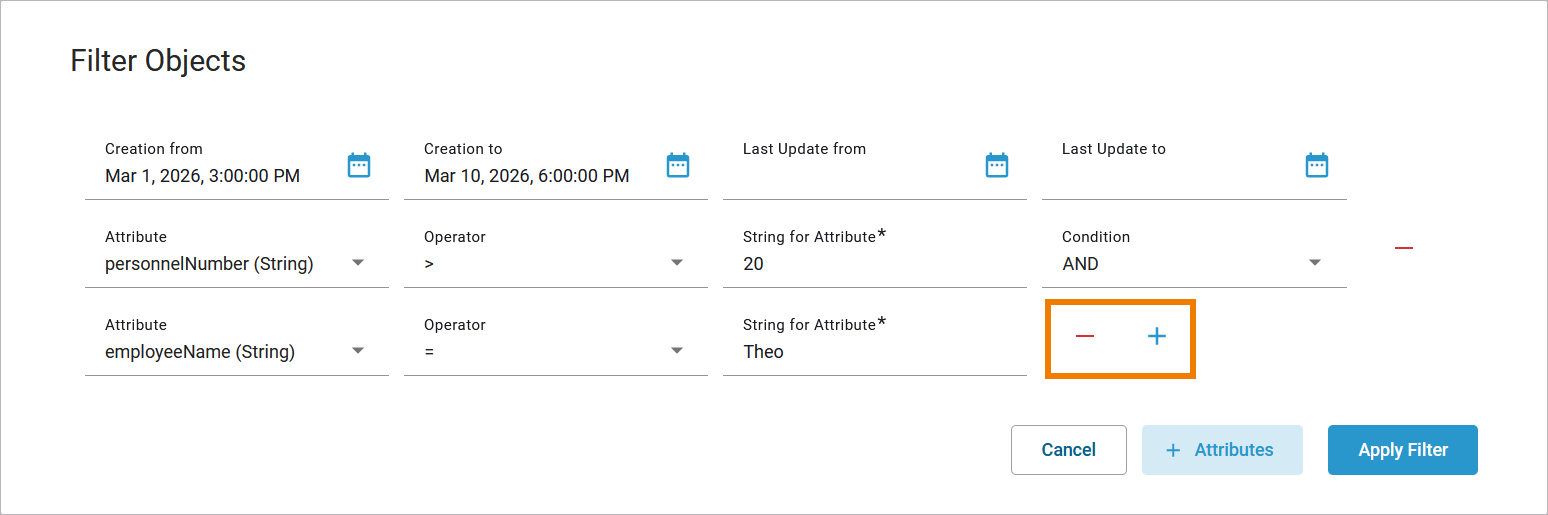Expand the personnelNumber Attribute dropdown

pos(358,263)
